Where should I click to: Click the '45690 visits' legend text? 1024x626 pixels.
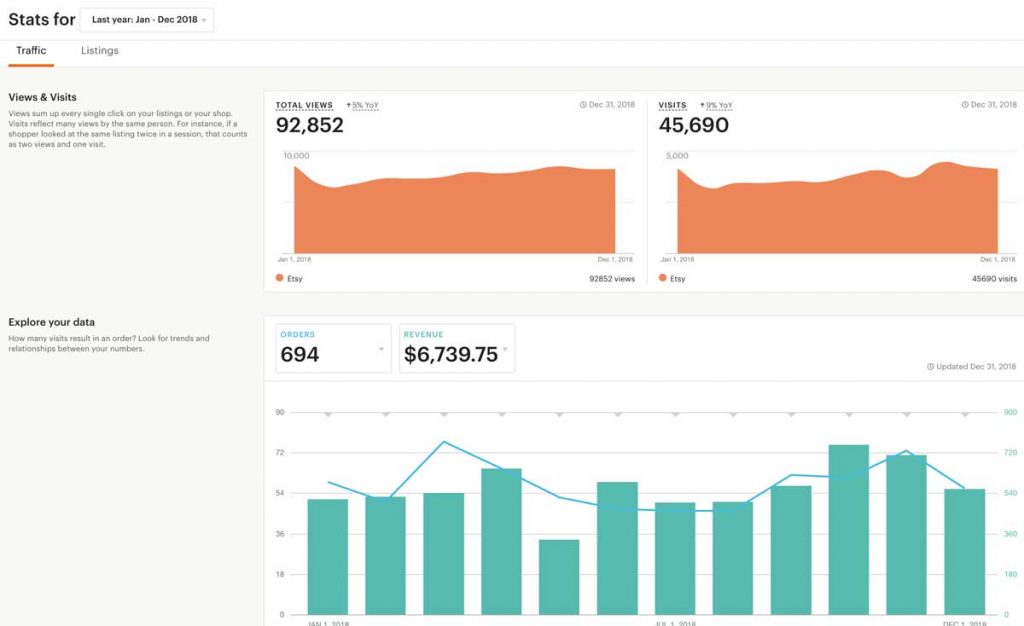point(994,279)
